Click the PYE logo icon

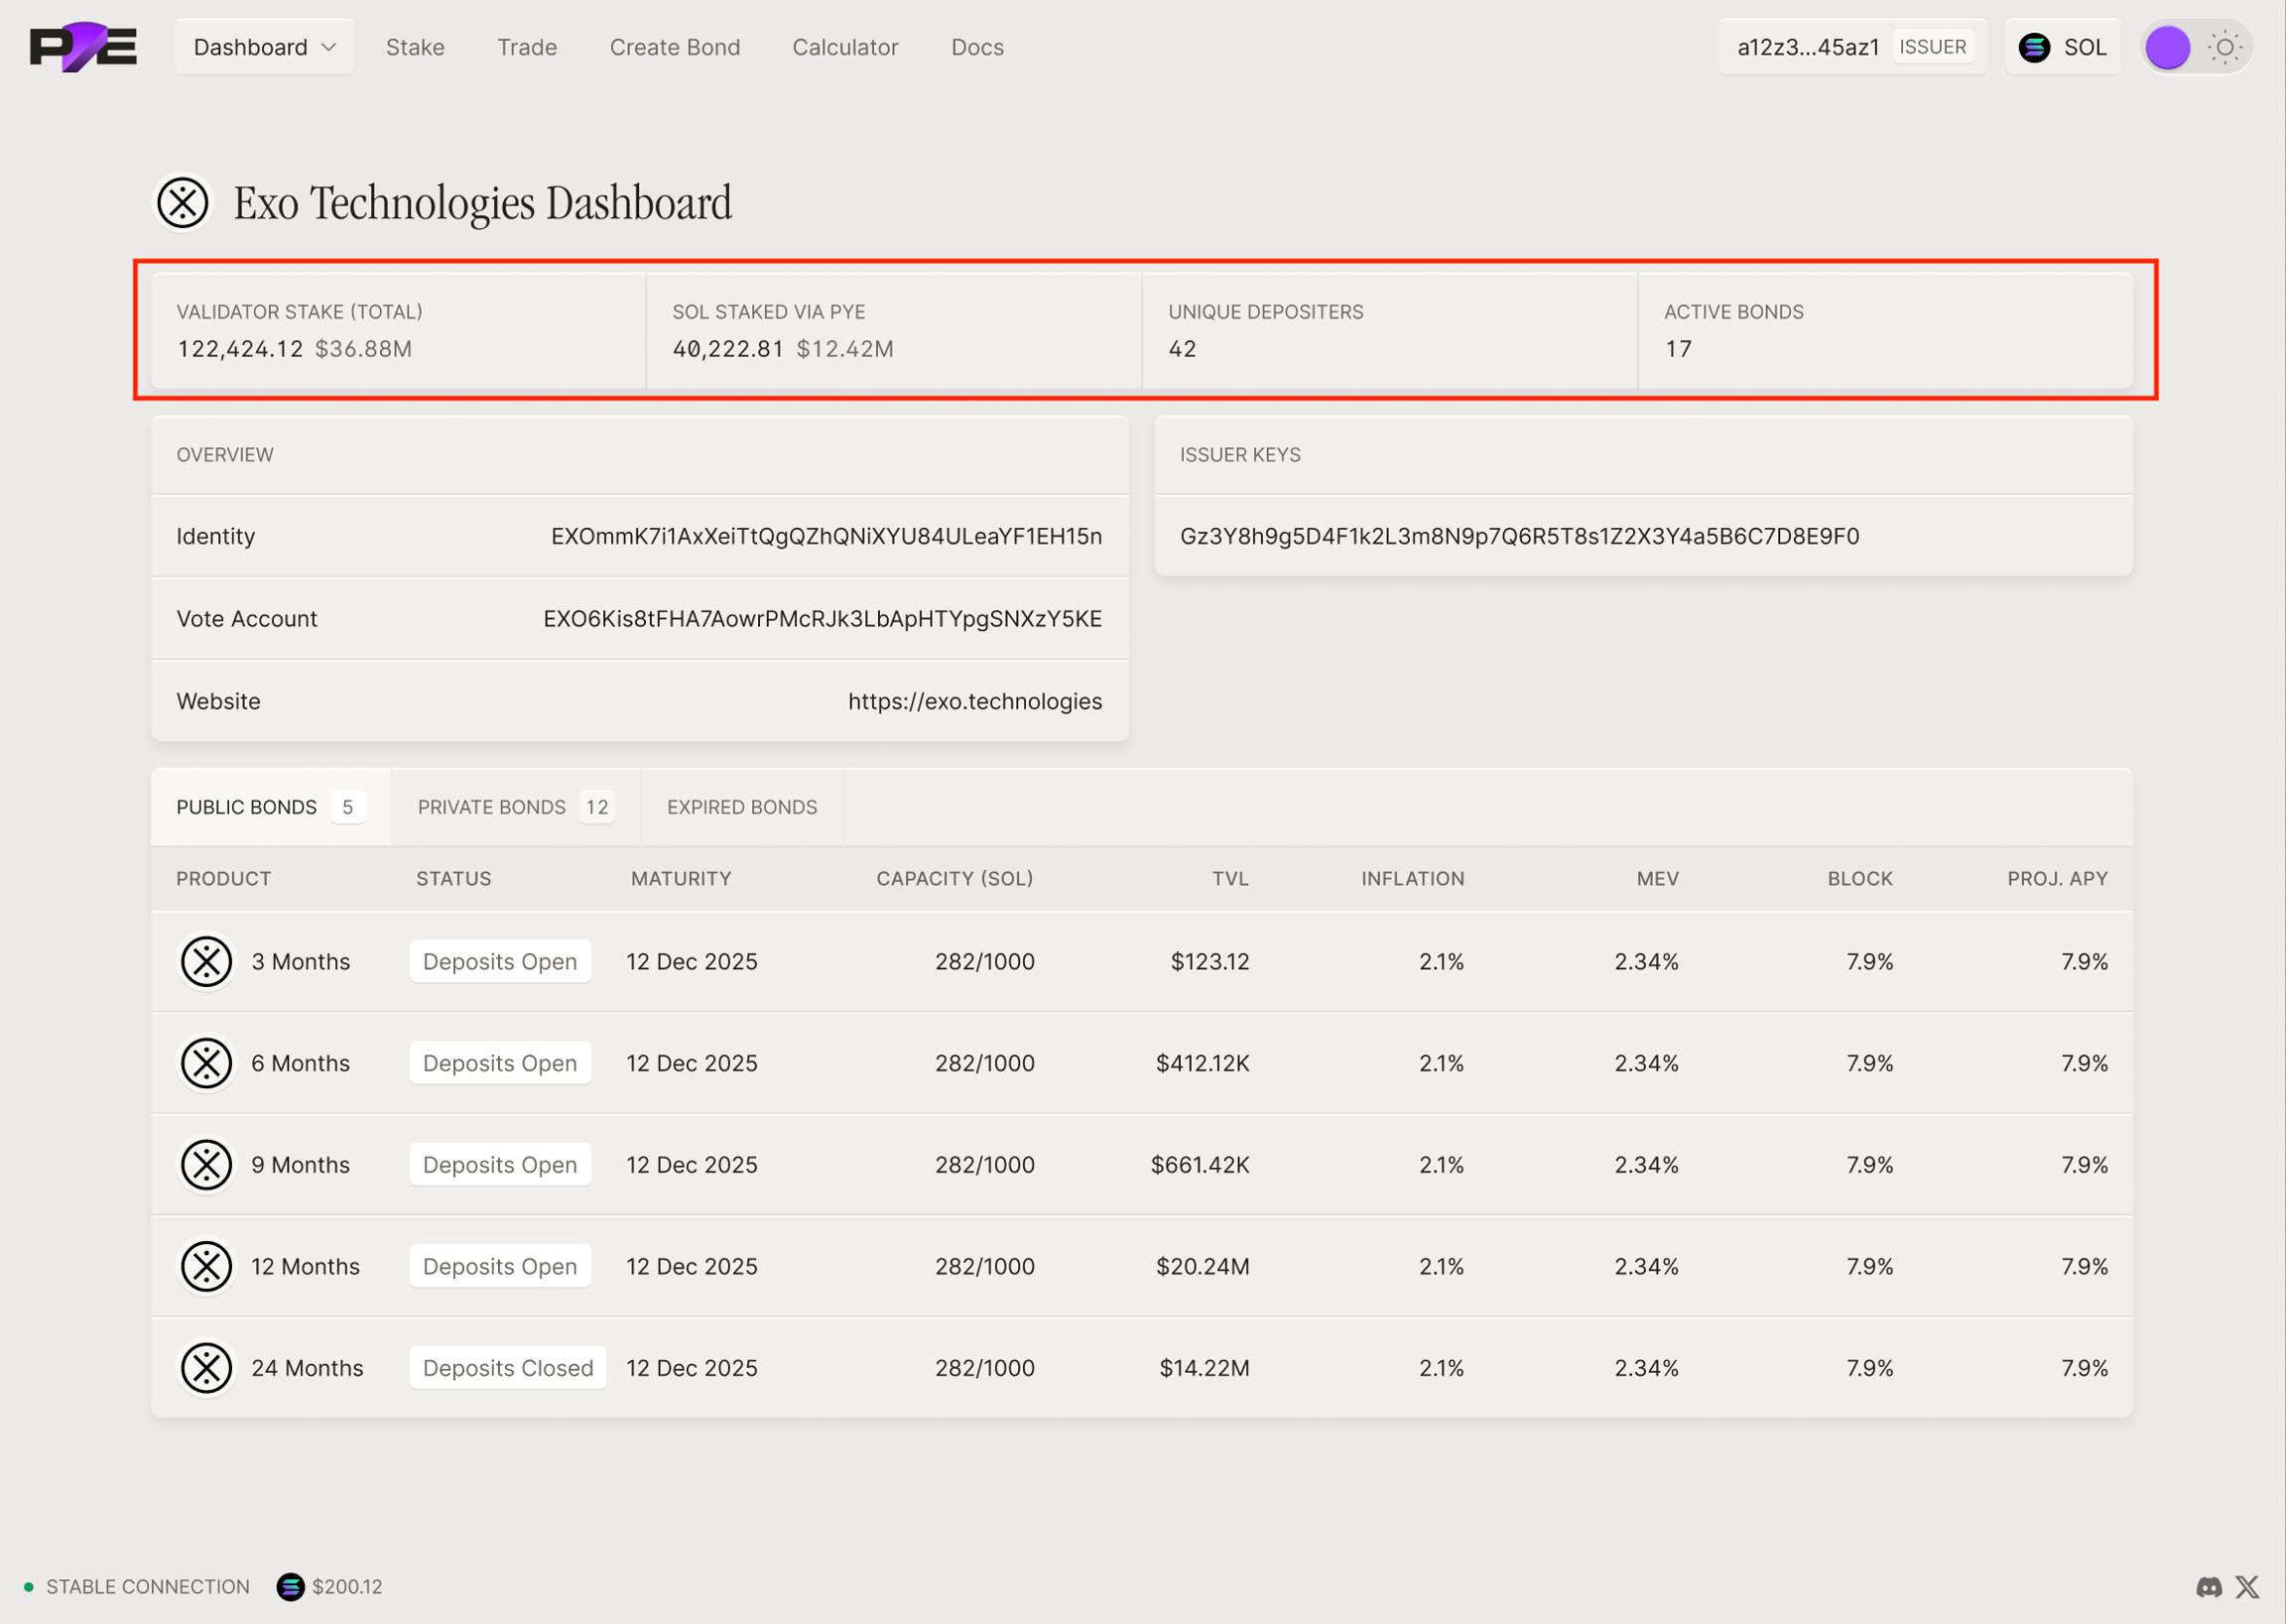[x=83, y=47]
